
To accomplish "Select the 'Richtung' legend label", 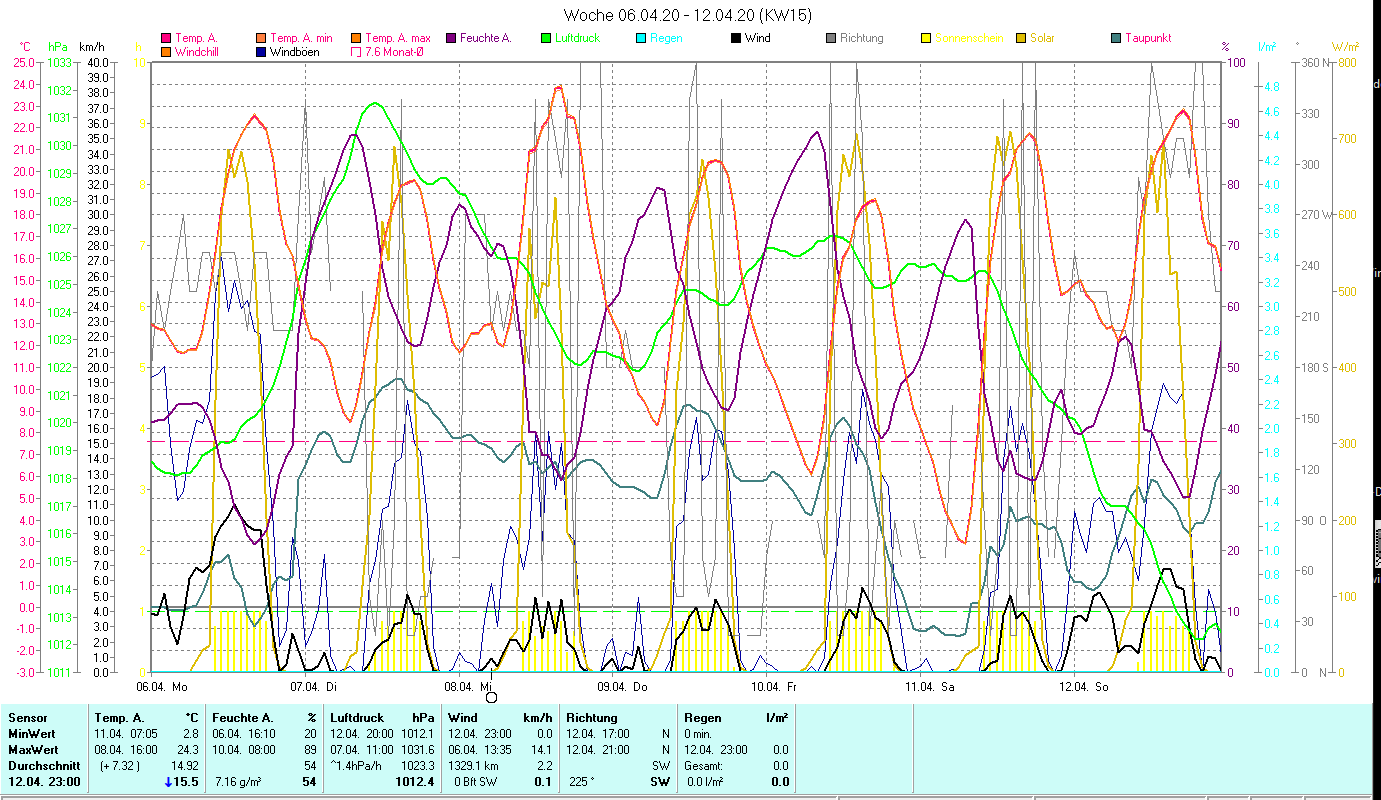I will coord(862,39).
